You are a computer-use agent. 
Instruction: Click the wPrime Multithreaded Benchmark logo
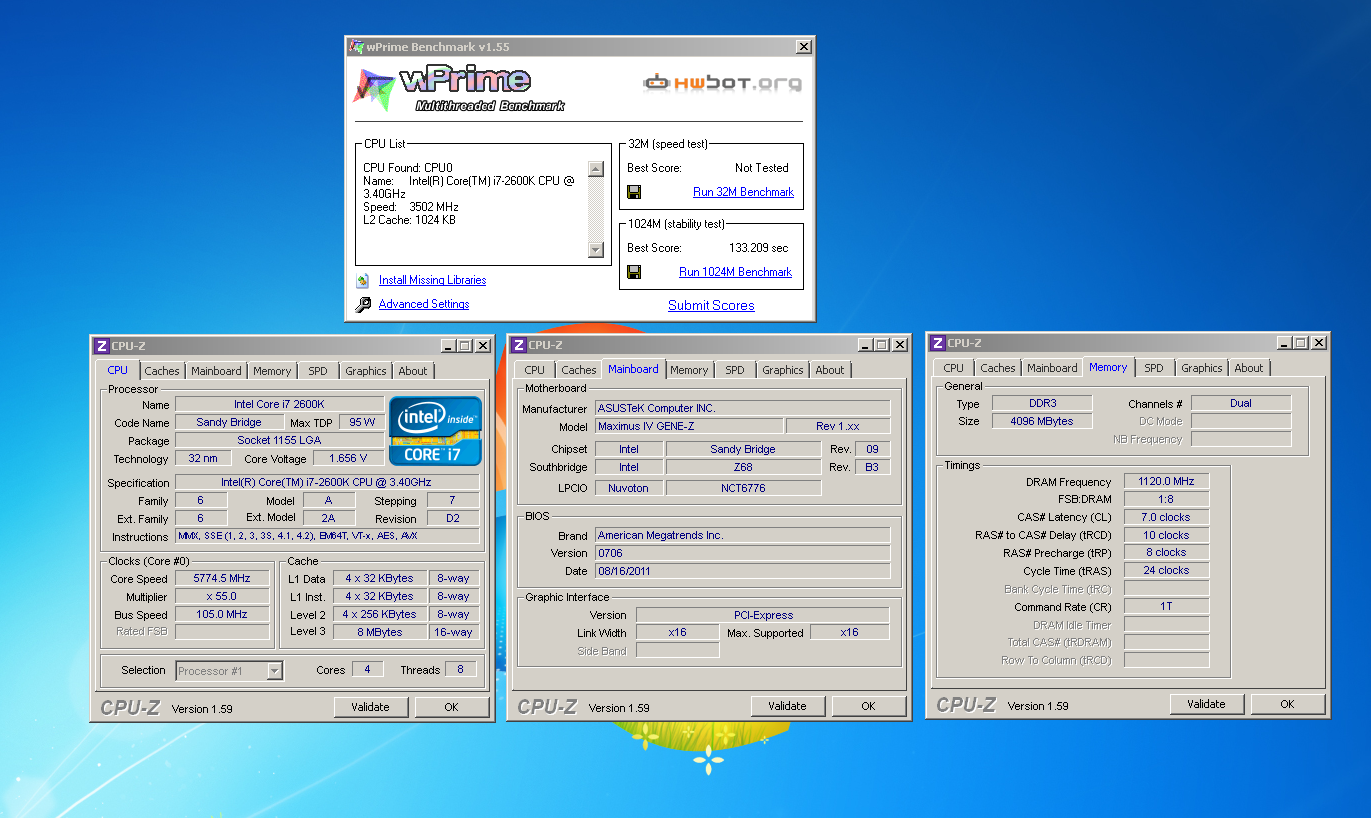(x=460, y=88)
